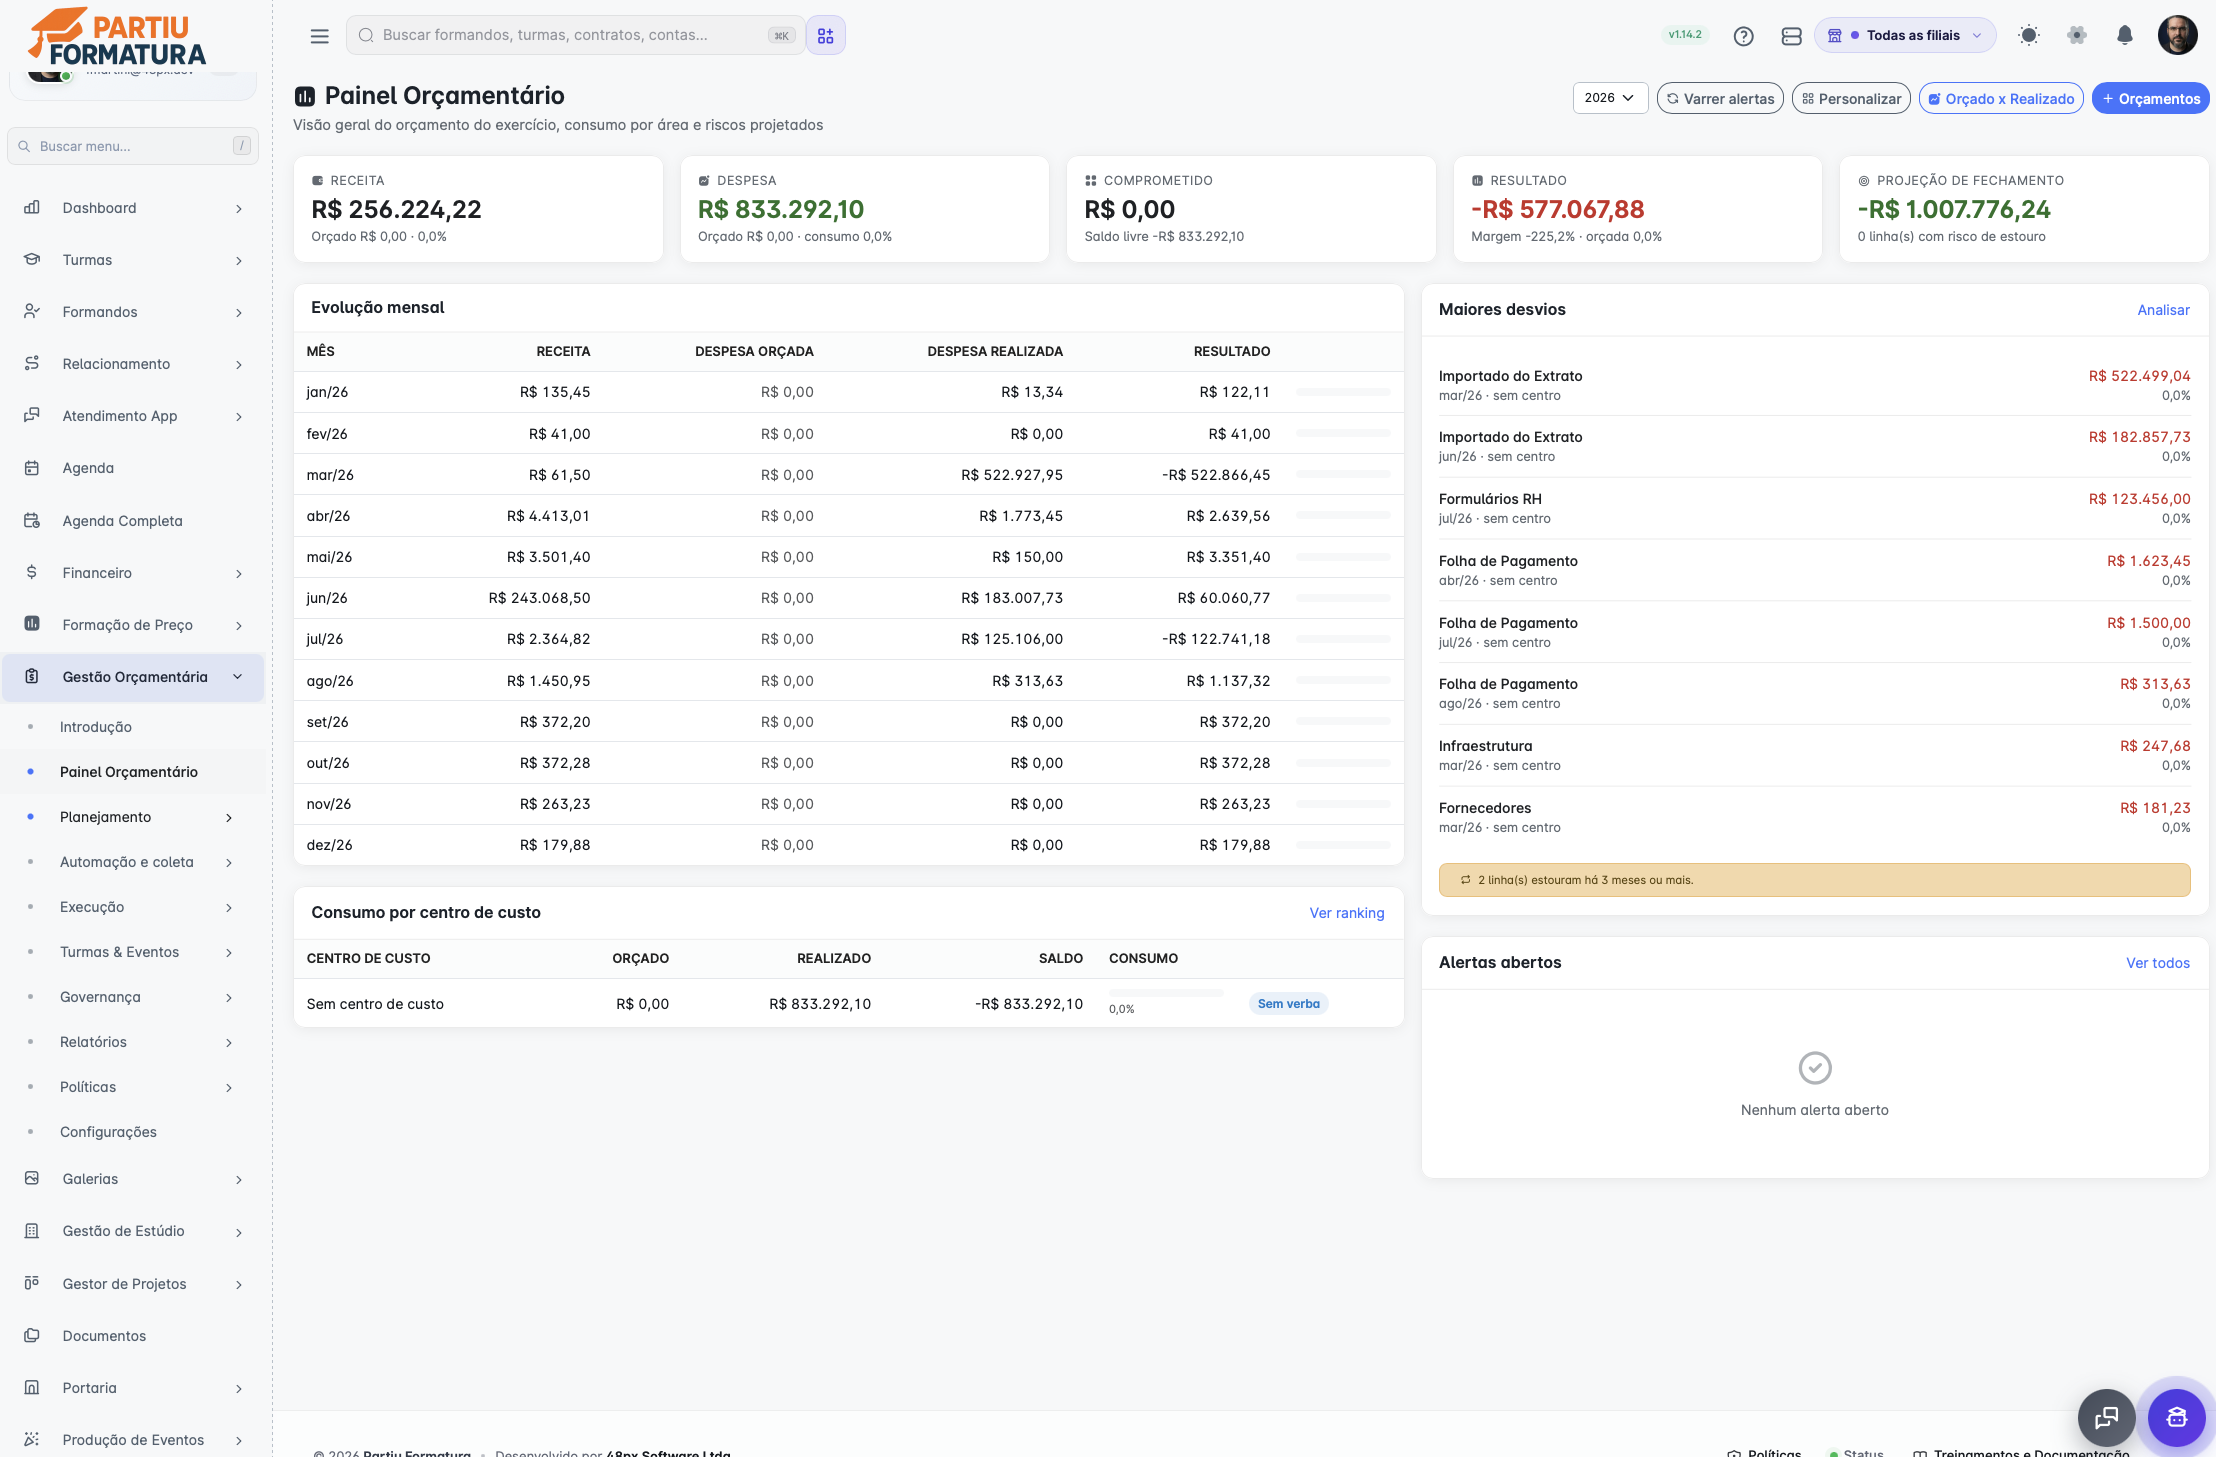Click the Atendimento App chat icon
Screen dimensions: 2216x1457
[32, 415]
